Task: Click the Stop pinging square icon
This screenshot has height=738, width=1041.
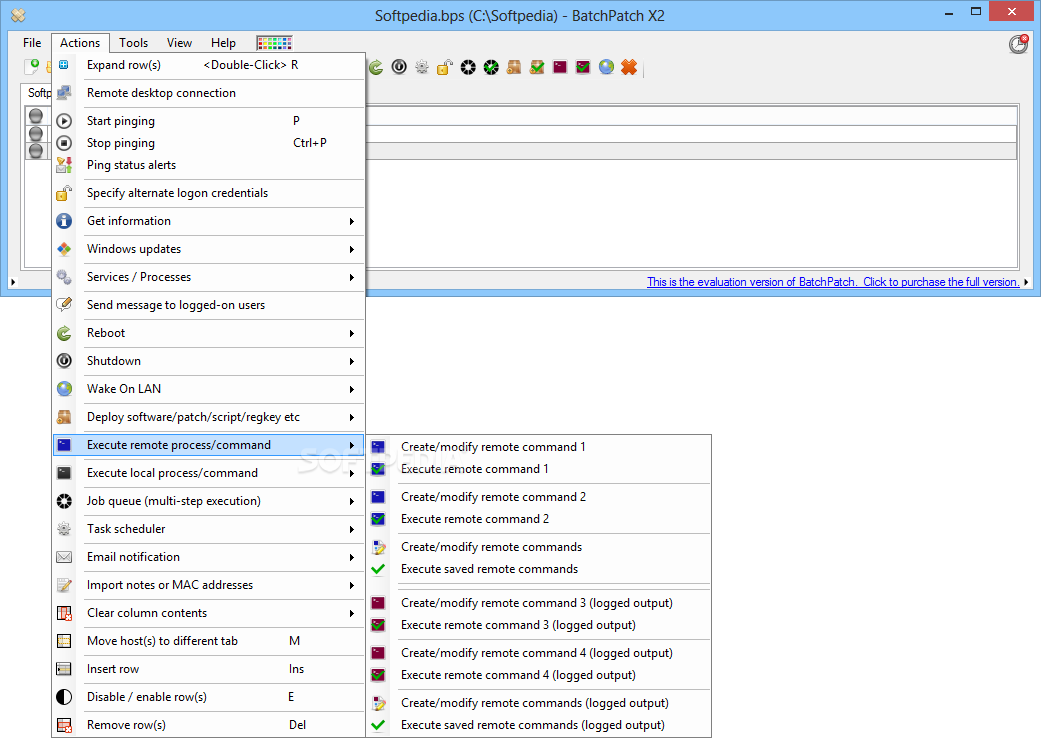Action: 64,143
